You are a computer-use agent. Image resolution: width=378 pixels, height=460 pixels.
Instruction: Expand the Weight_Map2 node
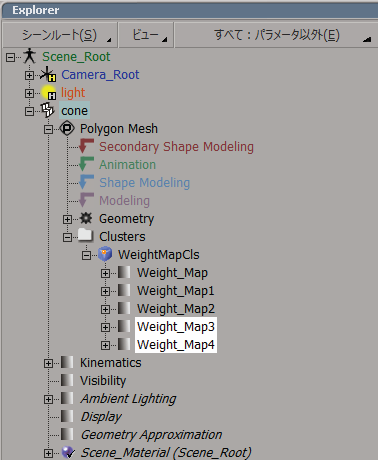pos(105,309)
